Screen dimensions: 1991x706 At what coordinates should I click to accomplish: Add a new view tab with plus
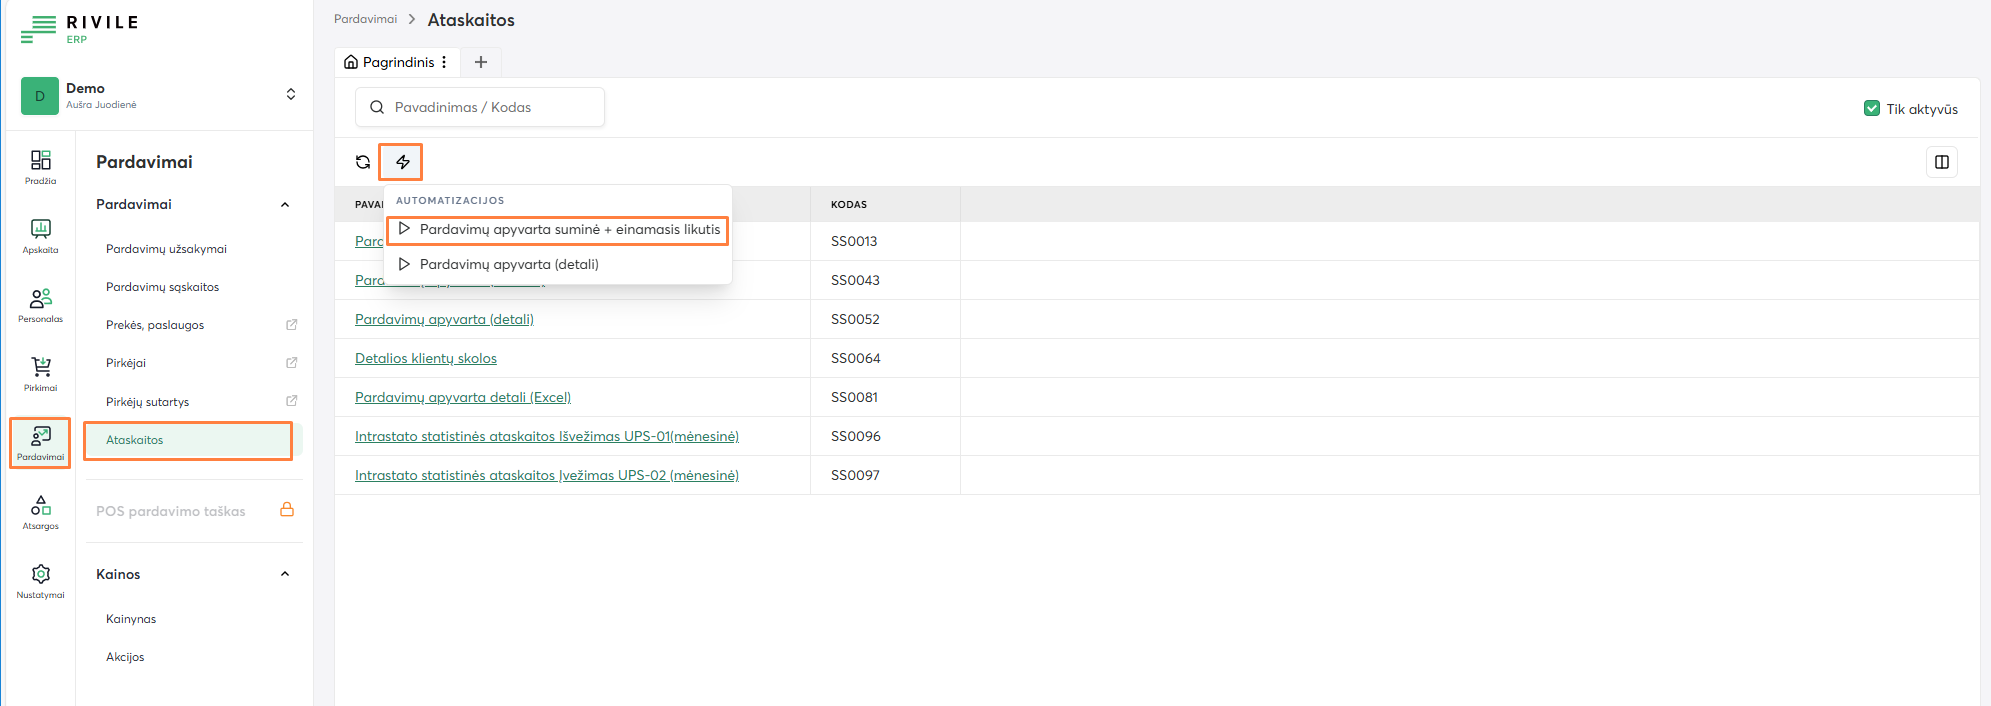pos(481,62)
